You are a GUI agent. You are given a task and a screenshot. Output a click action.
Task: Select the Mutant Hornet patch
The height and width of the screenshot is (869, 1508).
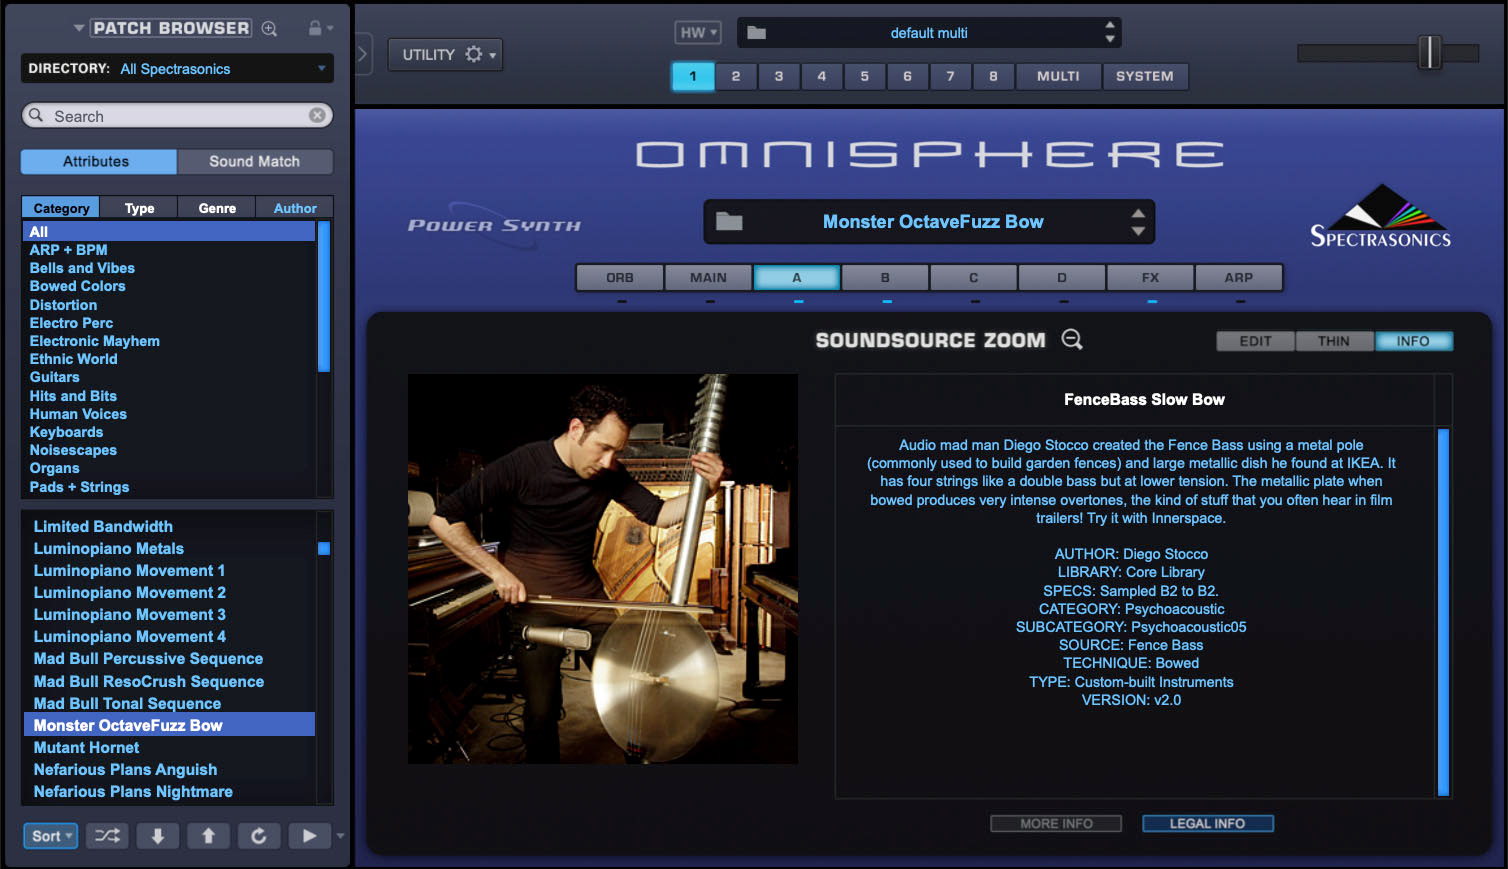click(x=87, y=747)
